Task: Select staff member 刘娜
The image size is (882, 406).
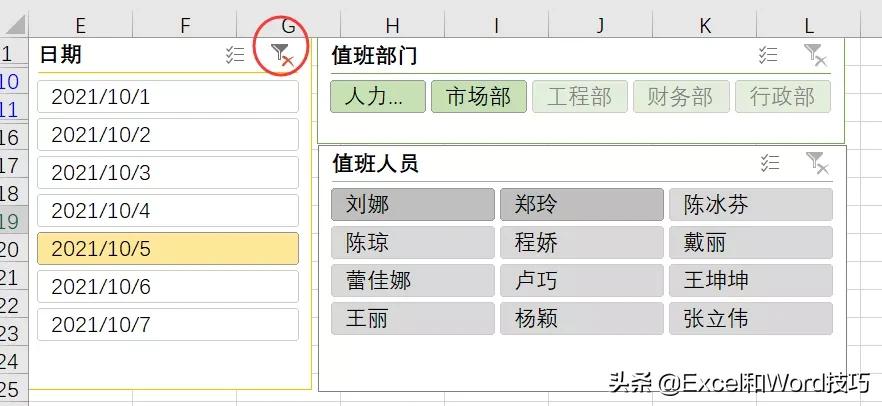Action: click(x=413, y=205)
